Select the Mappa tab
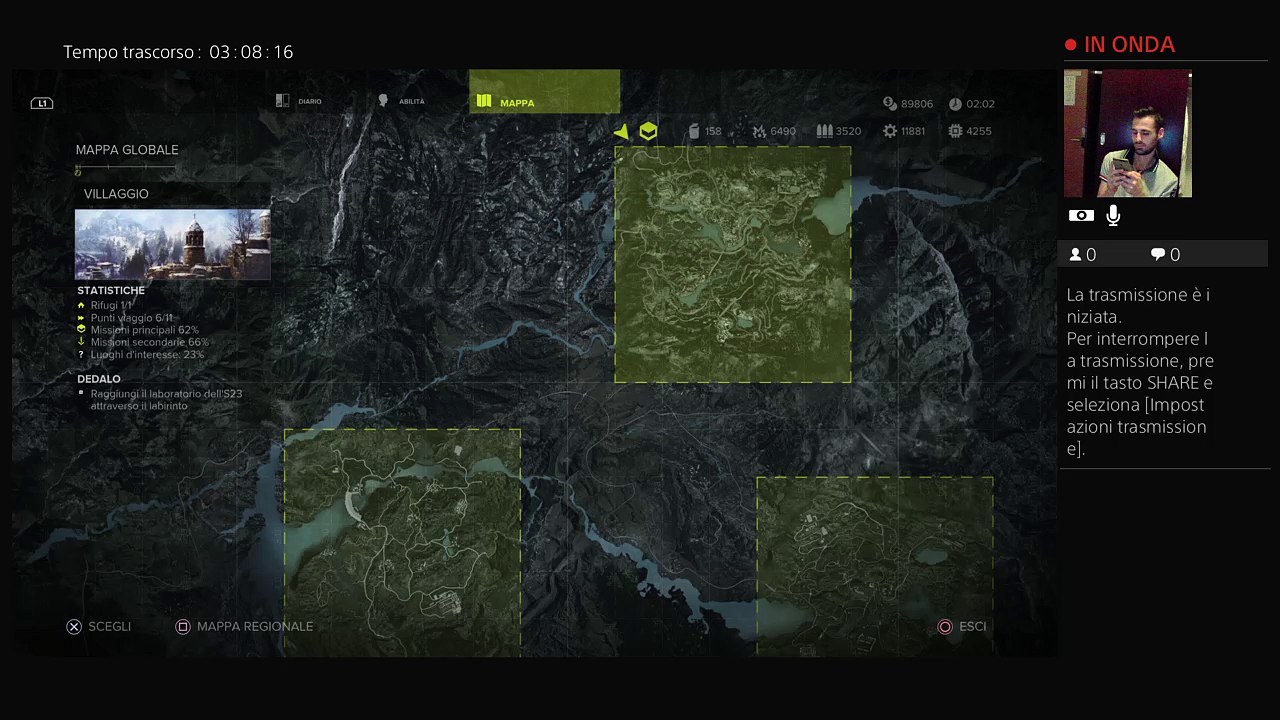This screenshot has height=720, width=1280. (544, 91)
